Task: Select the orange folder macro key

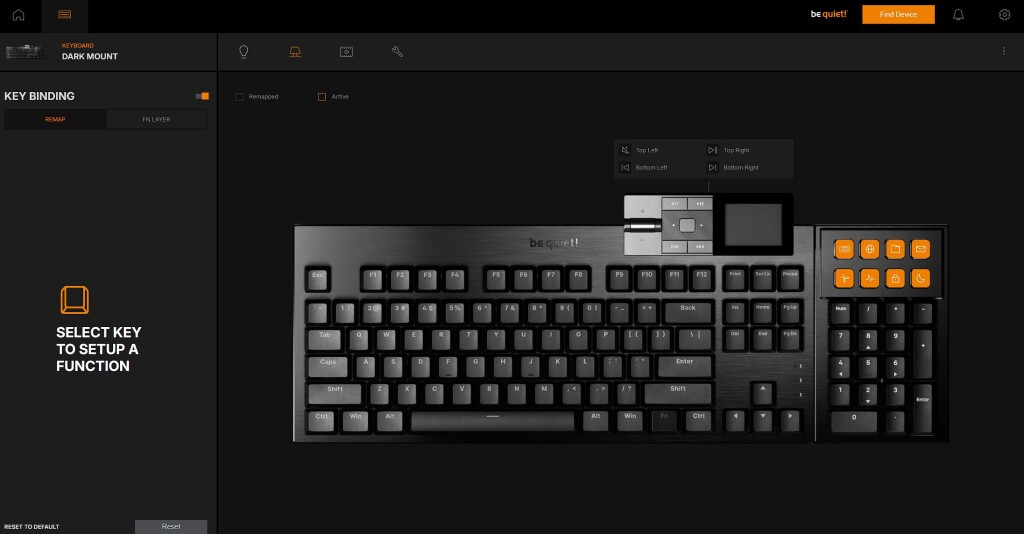Action: click(x=895, y=249)
